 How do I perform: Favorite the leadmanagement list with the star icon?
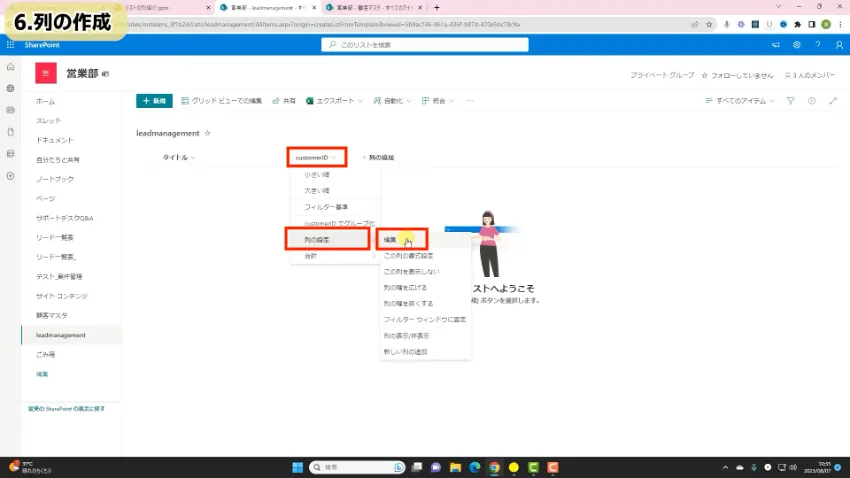208,132
